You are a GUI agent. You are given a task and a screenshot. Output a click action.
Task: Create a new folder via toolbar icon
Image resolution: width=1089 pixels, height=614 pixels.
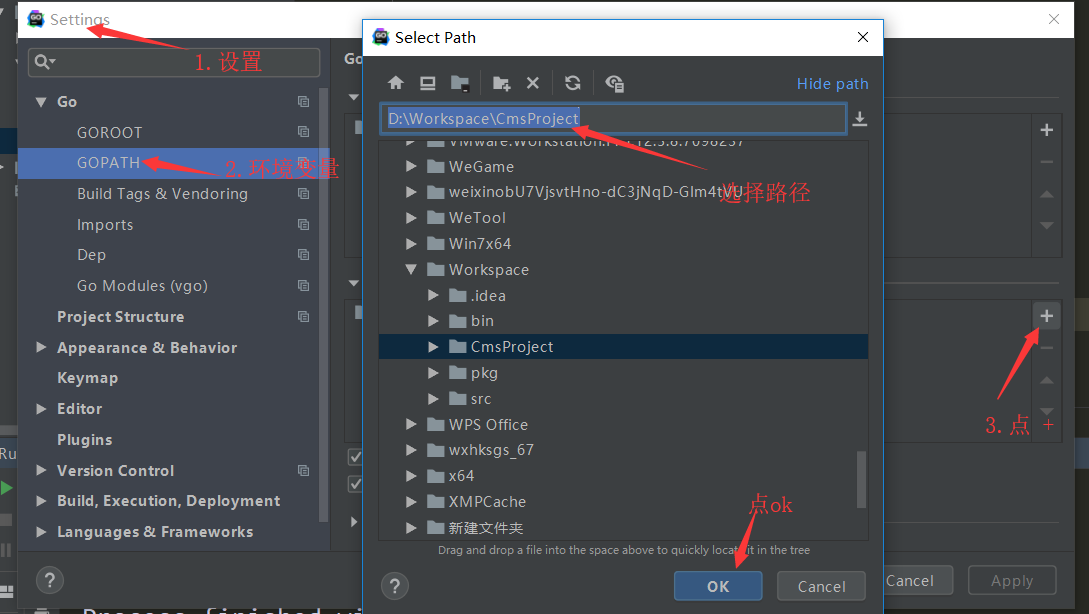pos(502,84)
